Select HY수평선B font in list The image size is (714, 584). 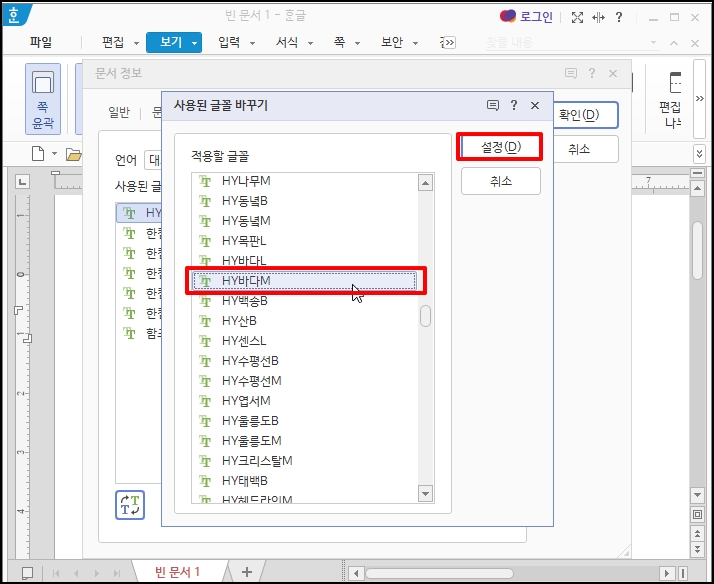(304, 361)
